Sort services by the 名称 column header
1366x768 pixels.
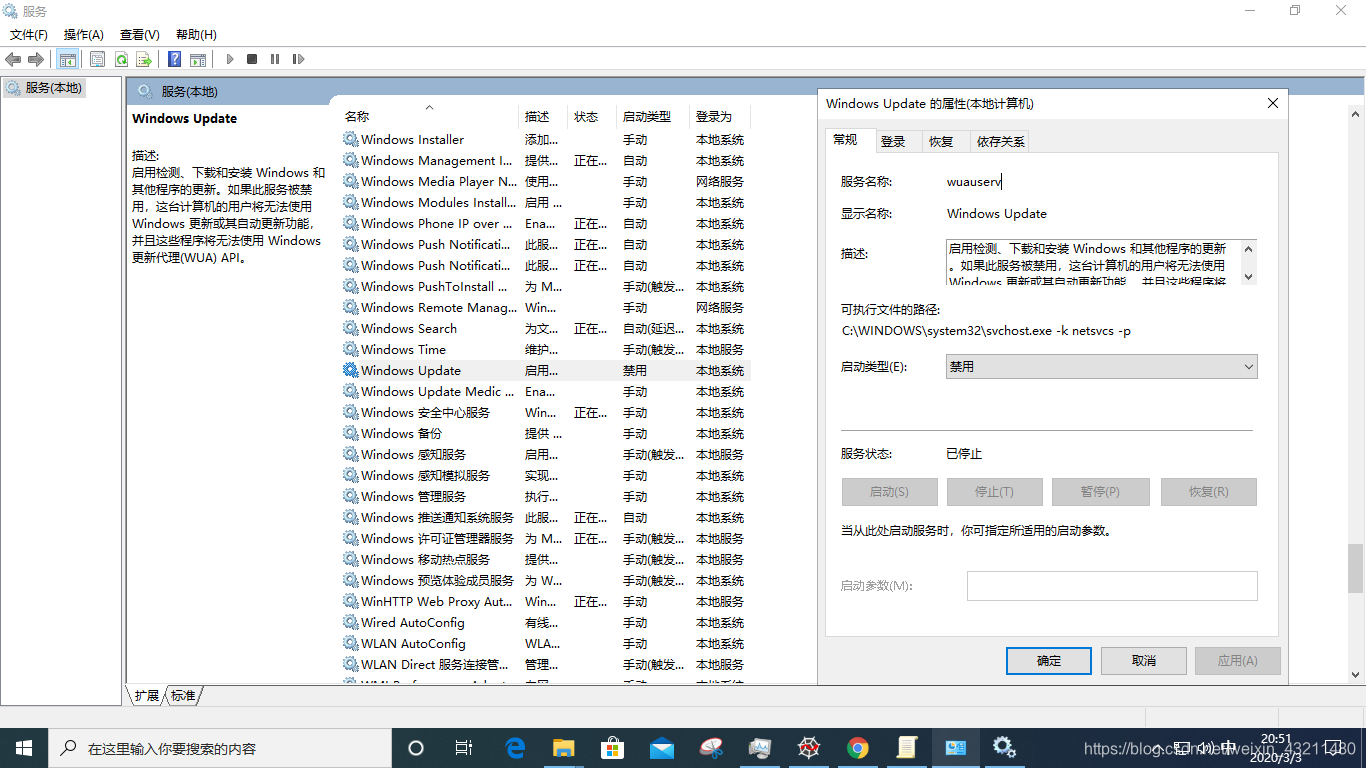click(x=430, y=116)
